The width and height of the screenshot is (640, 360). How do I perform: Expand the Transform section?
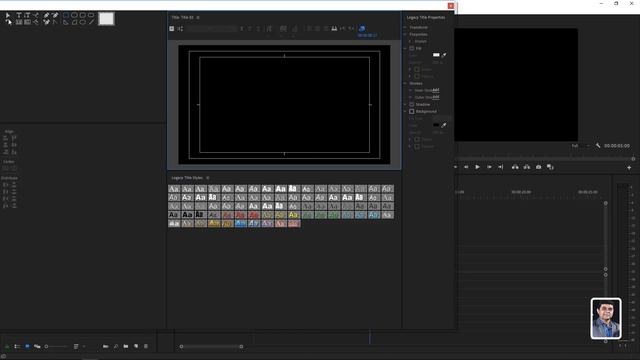click(x=405, y=27)
